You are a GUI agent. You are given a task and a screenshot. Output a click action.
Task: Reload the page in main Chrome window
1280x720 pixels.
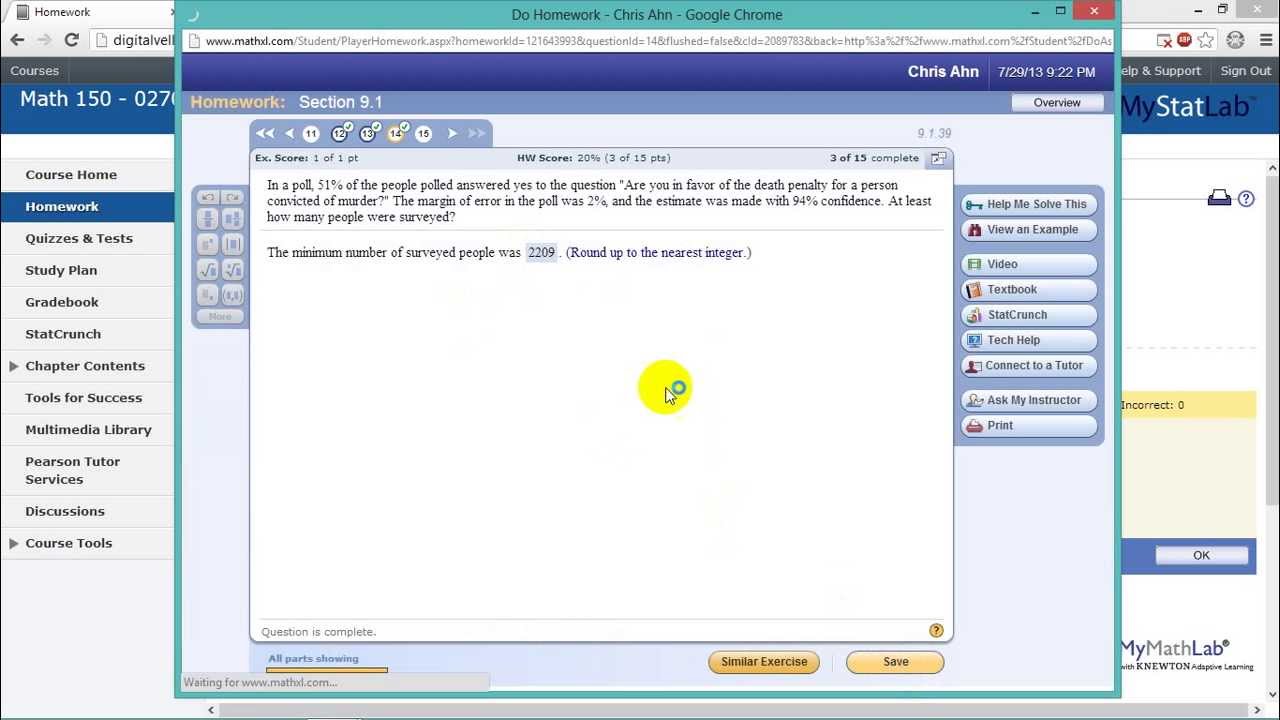[71, 40]
